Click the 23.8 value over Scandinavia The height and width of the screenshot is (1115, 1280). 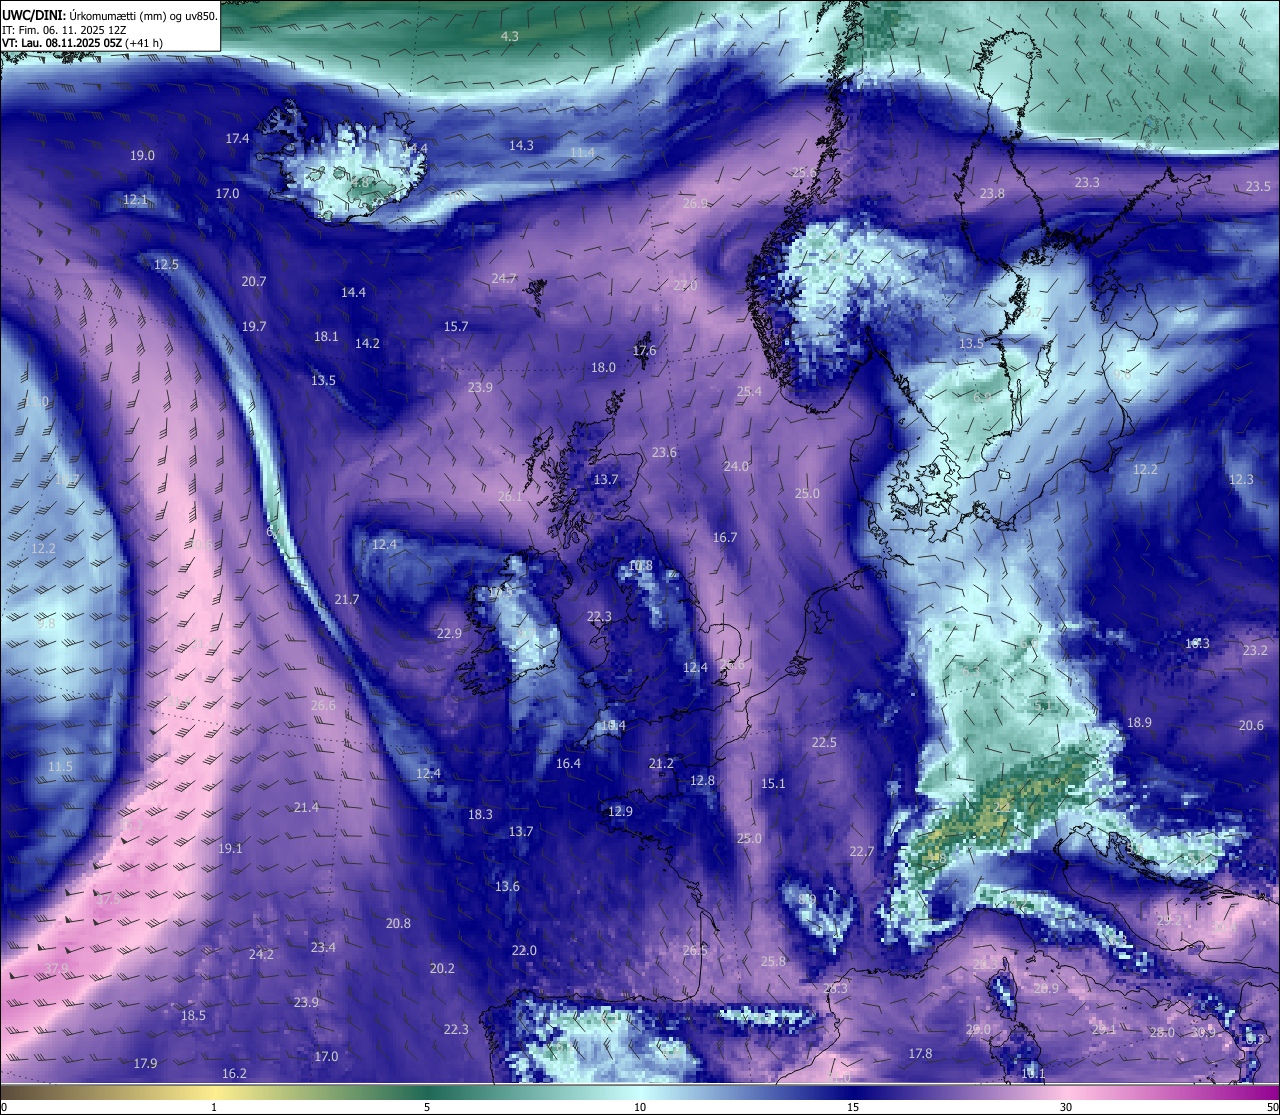point(992,194)
